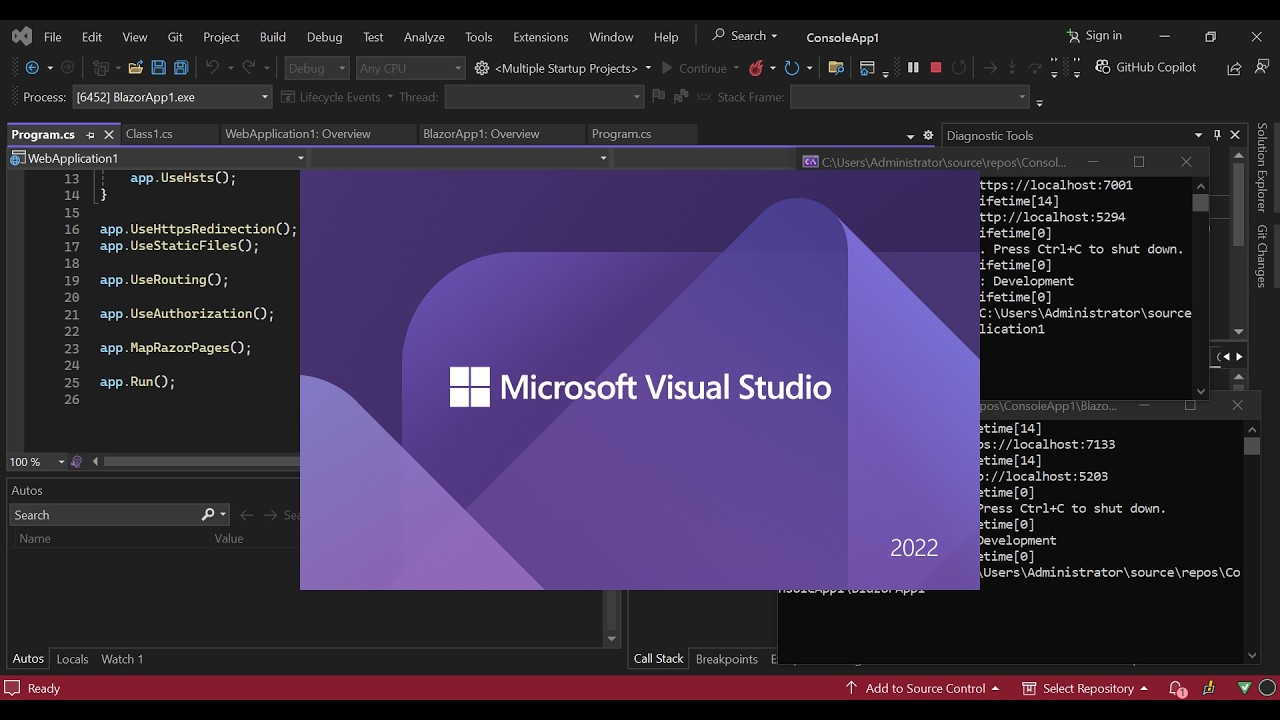Open the document tabs overflow dropdown
This screenshot has width=1280, height=720.
click(910, 136)
